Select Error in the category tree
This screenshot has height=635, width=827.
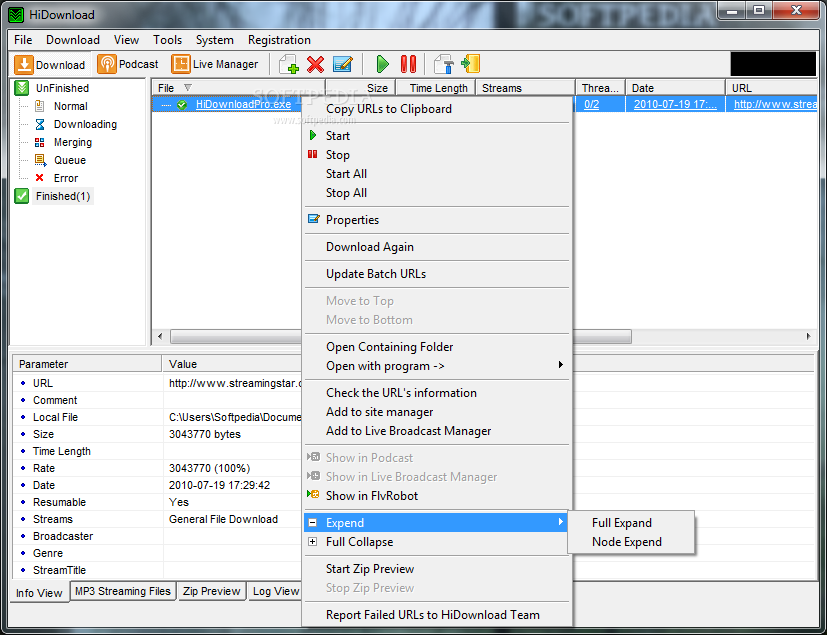click(65, 178)
